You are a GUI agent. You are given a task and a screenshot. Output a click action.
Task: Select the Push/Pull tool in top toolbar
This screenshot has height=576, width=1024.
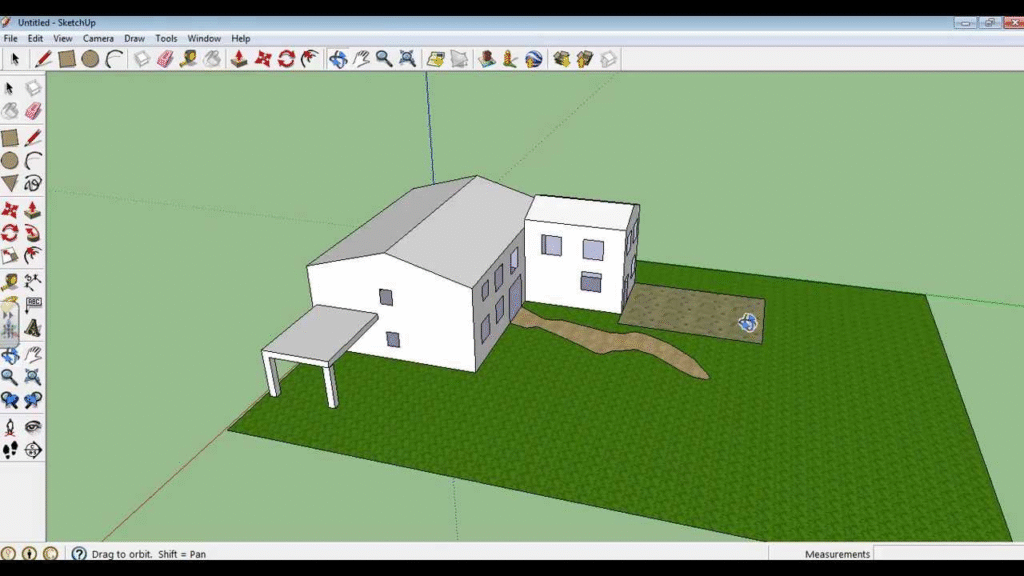click(x=239, y=59)
